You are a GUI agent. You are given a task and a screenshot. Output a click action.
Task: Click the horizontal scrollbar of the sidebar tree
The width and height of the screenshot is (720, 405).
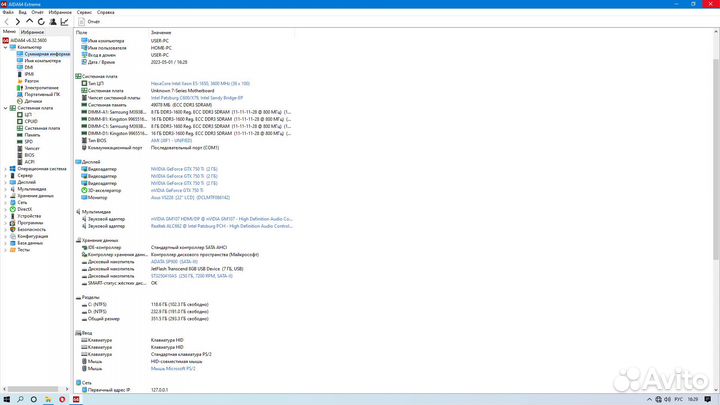tap(33, 389)
